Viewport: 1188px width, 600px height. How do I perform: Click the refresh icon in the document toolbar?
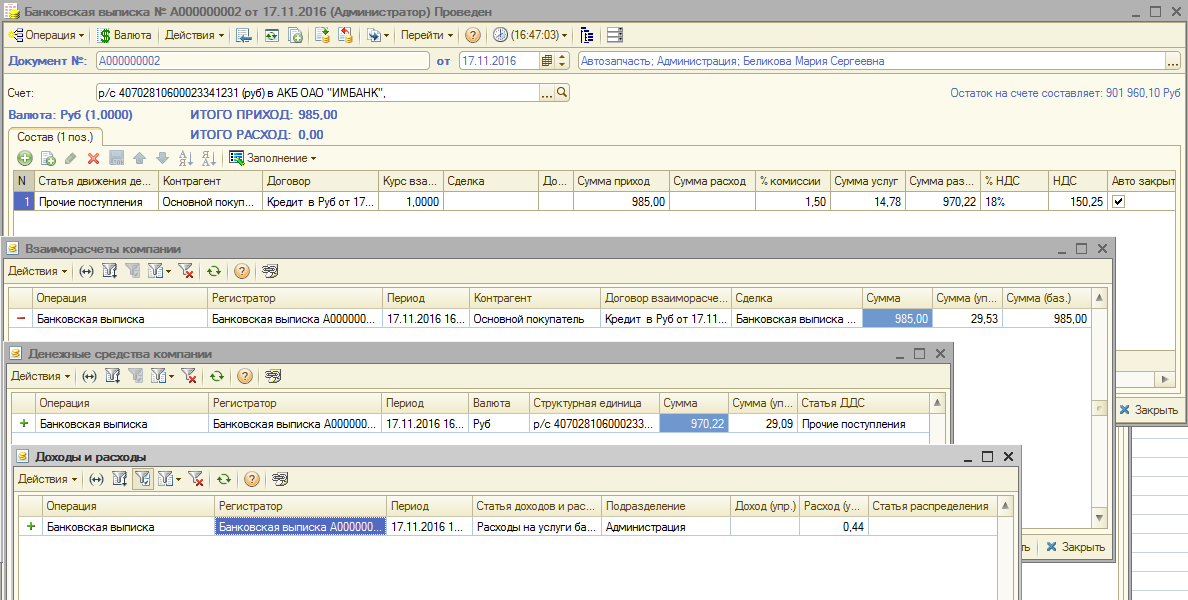point(271,35)
